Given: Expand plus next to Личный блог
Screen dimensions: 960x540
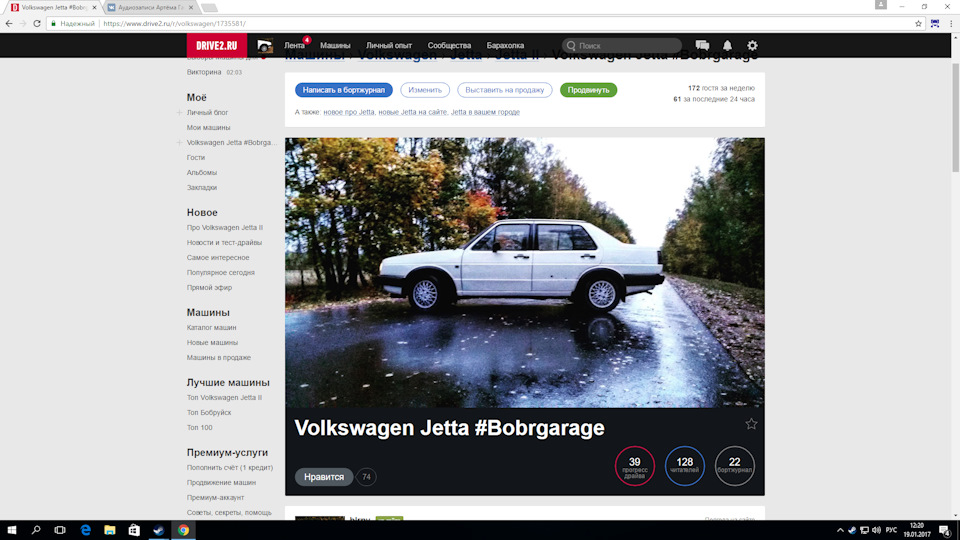Looking at the screenshot, I should (x=179, y=113).
